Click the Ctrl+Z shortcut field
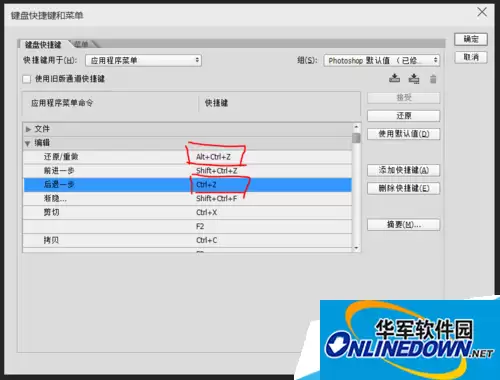Screen dimensions: 500x380 point(206,185)
